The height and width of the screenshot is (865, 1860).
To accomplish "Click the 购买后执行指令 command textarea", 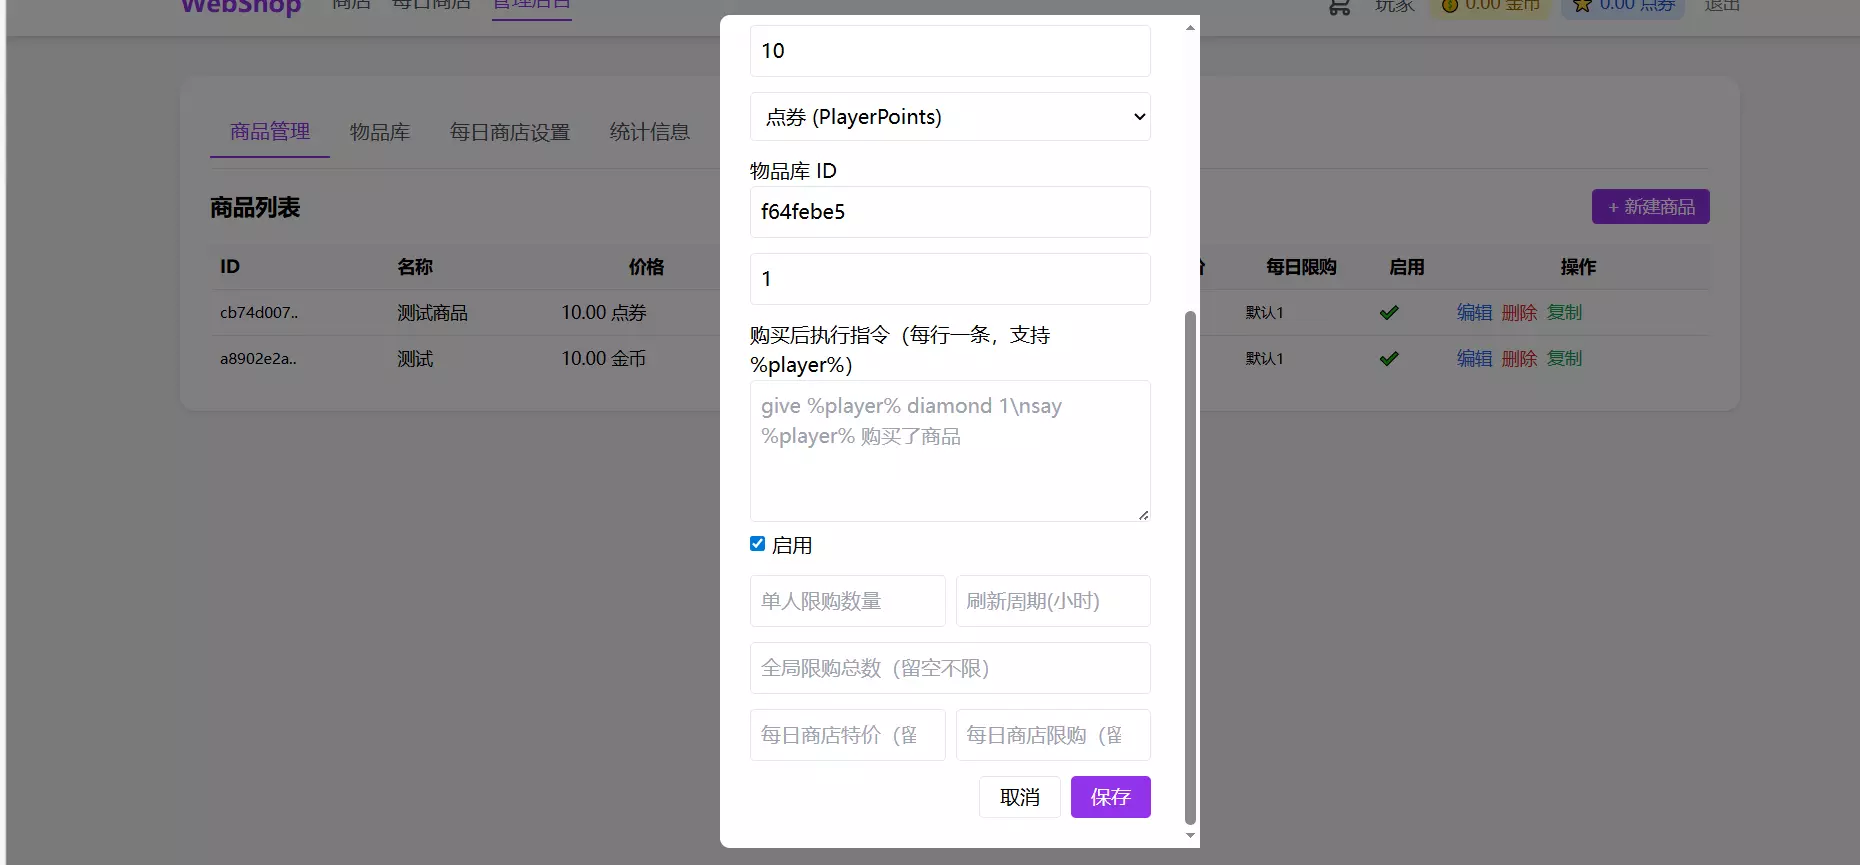I will click(950, 451).
